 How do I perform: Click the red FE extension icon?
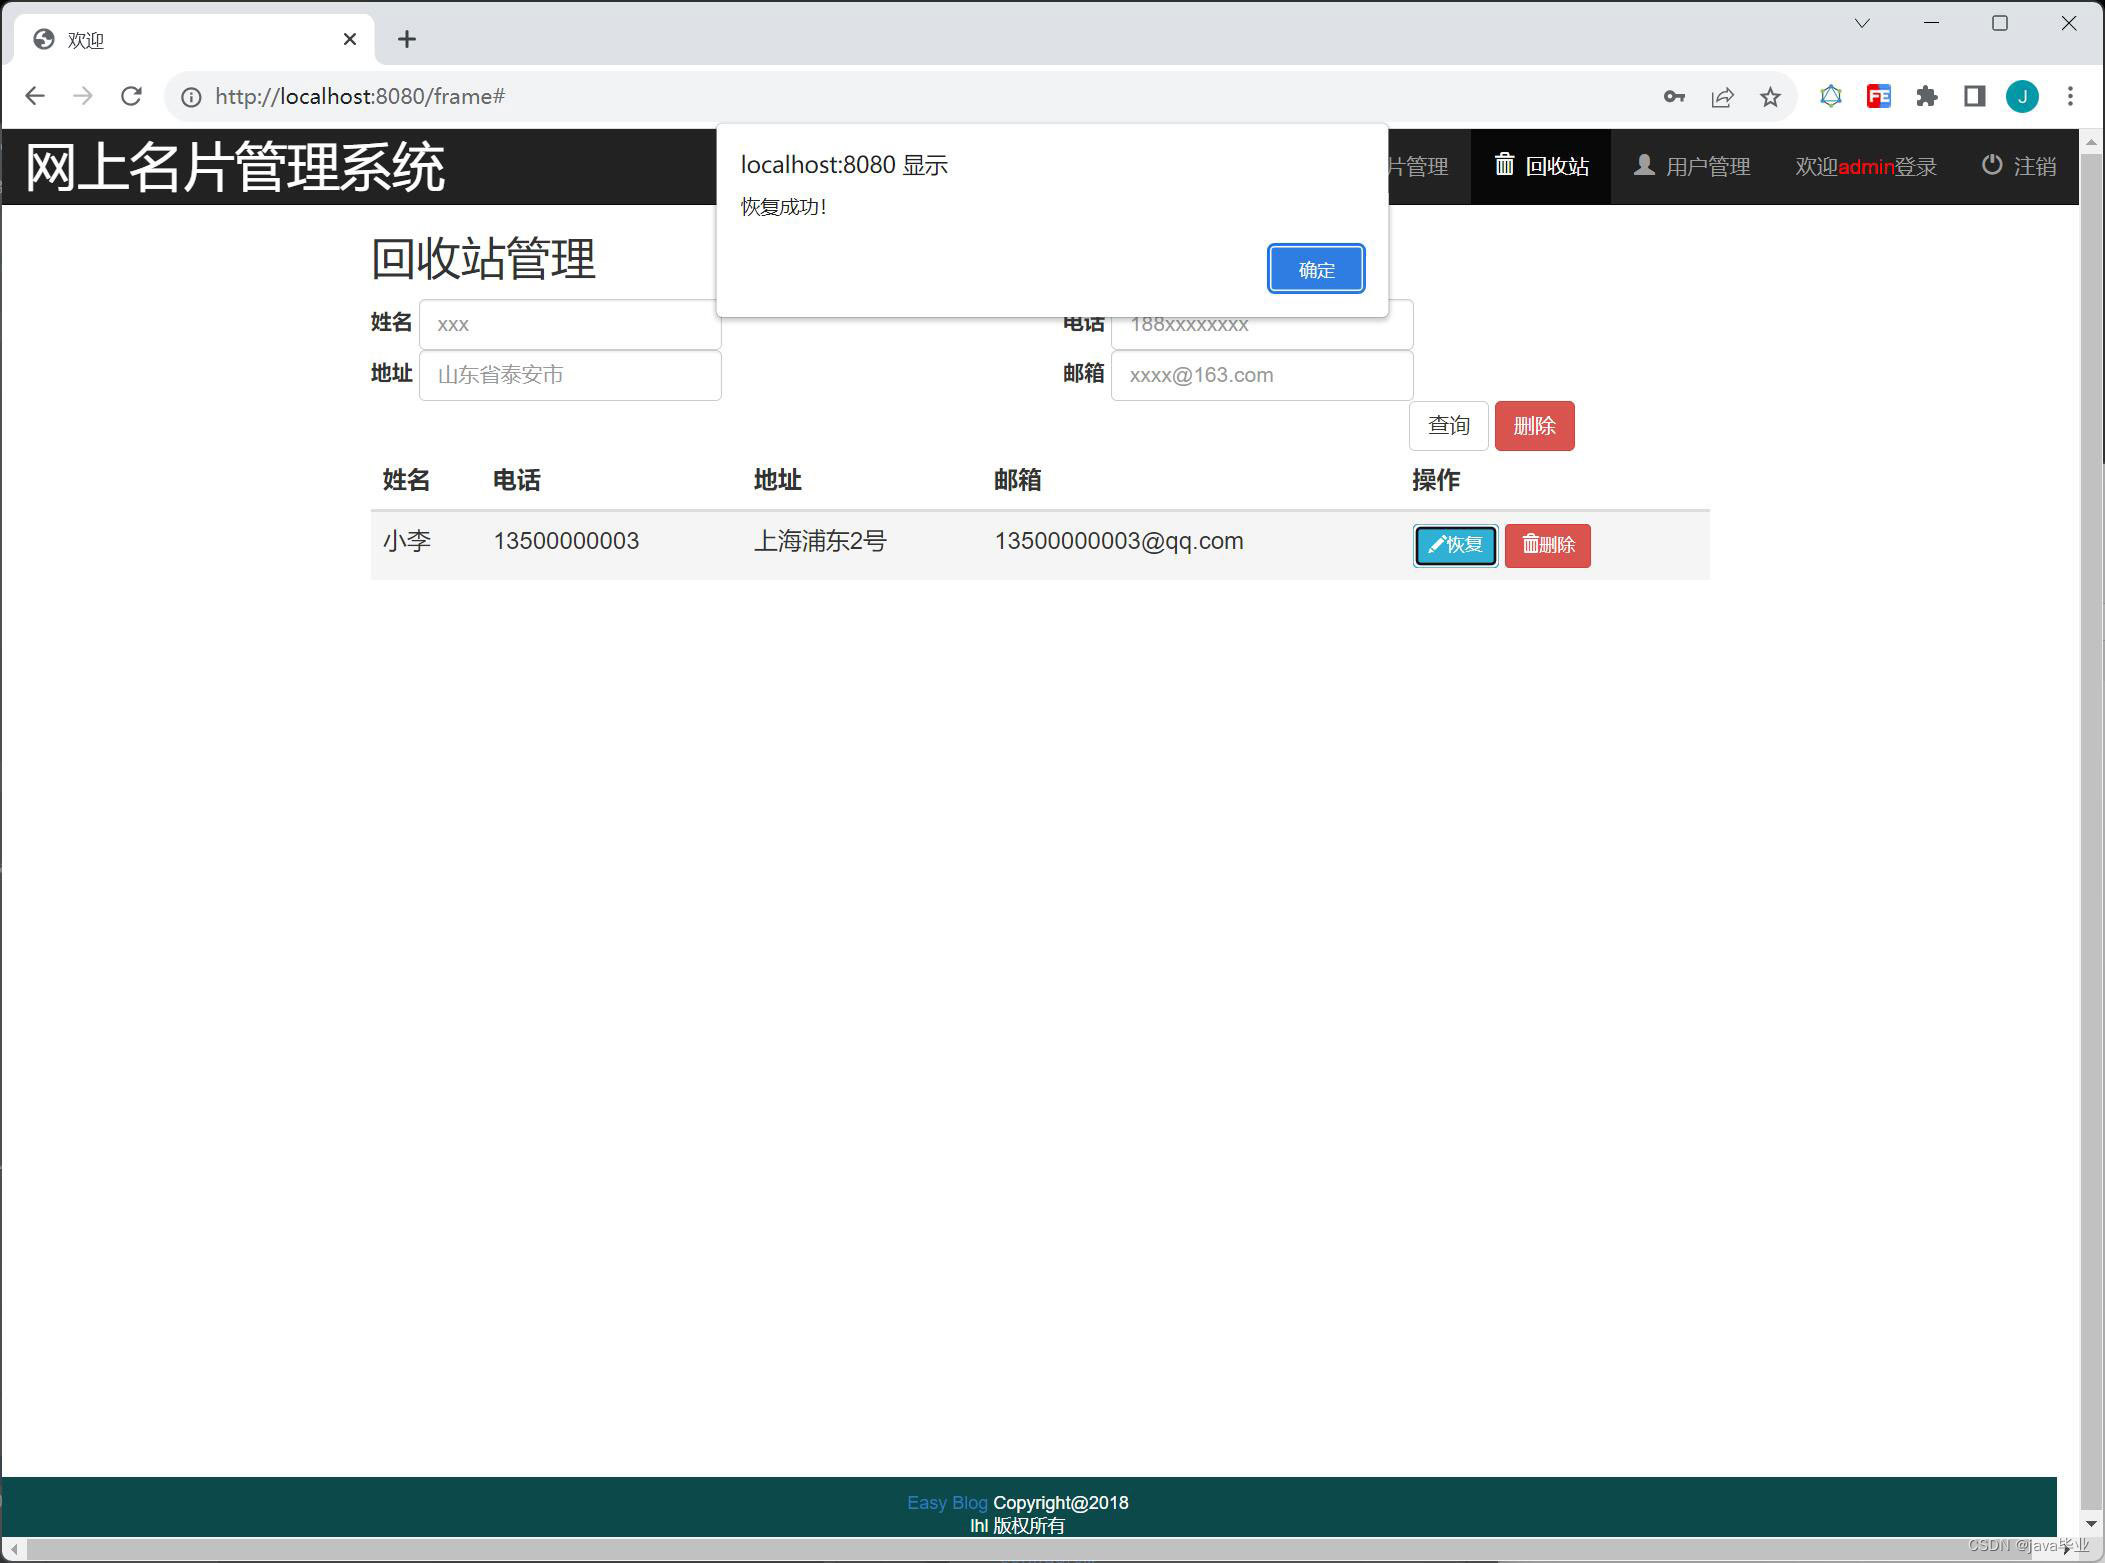tap(1879, 96)
